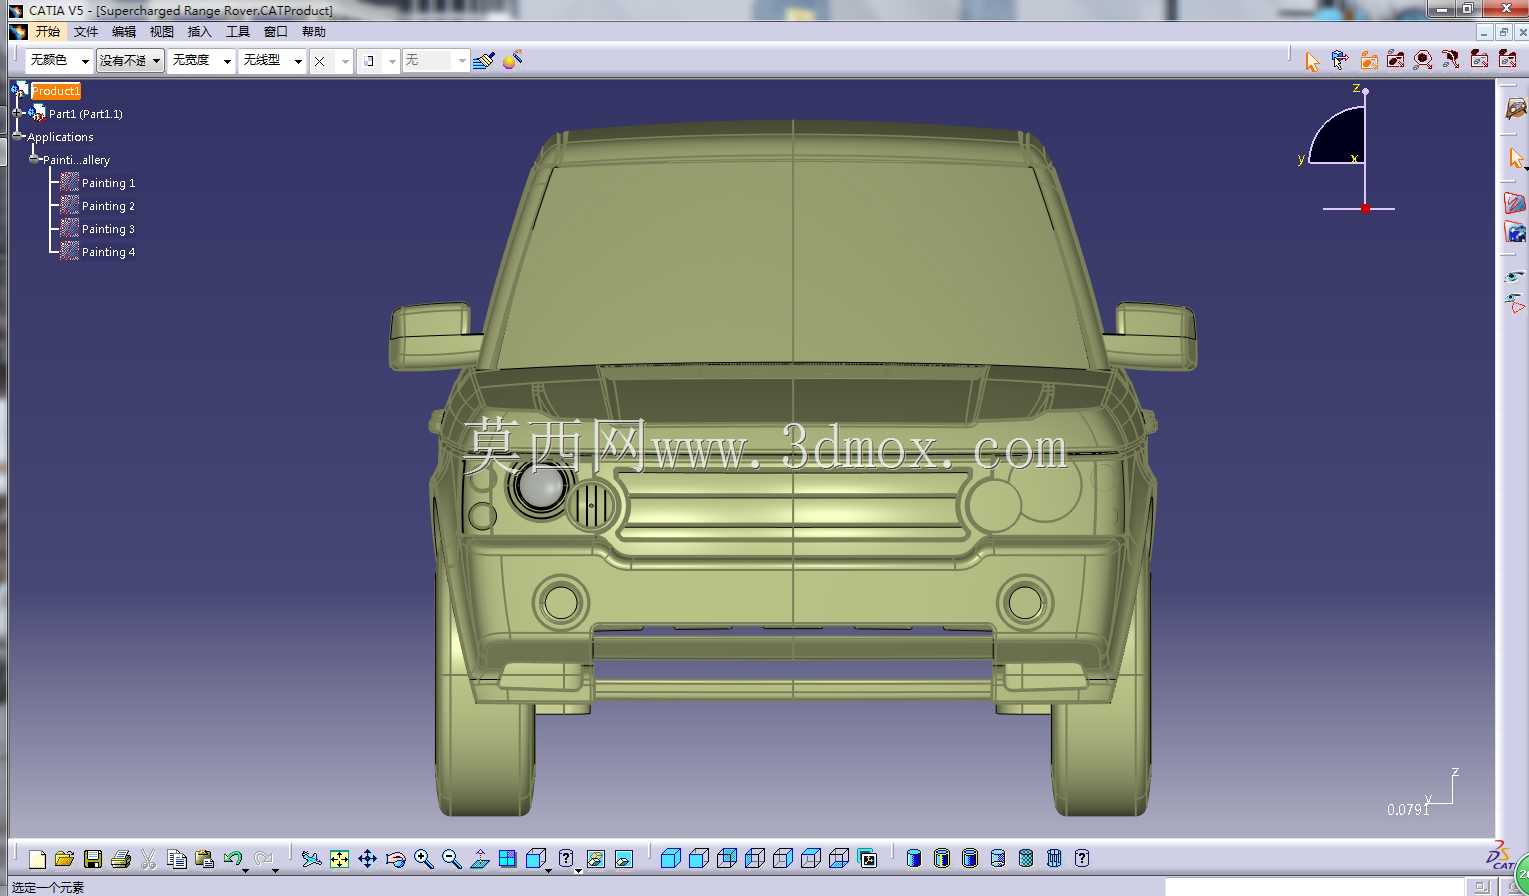1529x896 pixels.
Task: Collapse the Painti...allery tree node
Action: (33, 159)
